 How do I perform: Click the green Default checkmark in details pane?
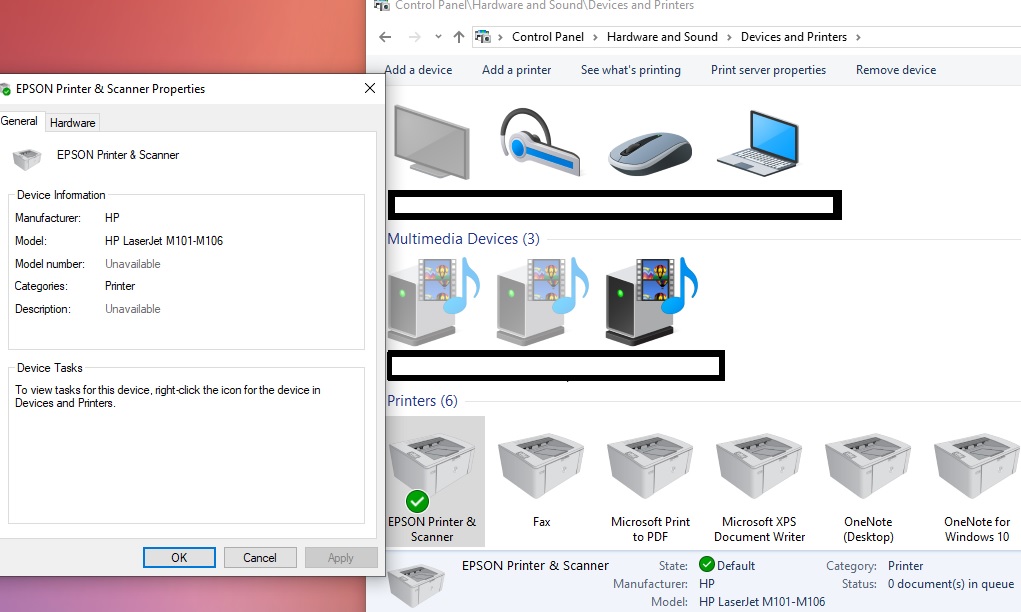[706, 564]
